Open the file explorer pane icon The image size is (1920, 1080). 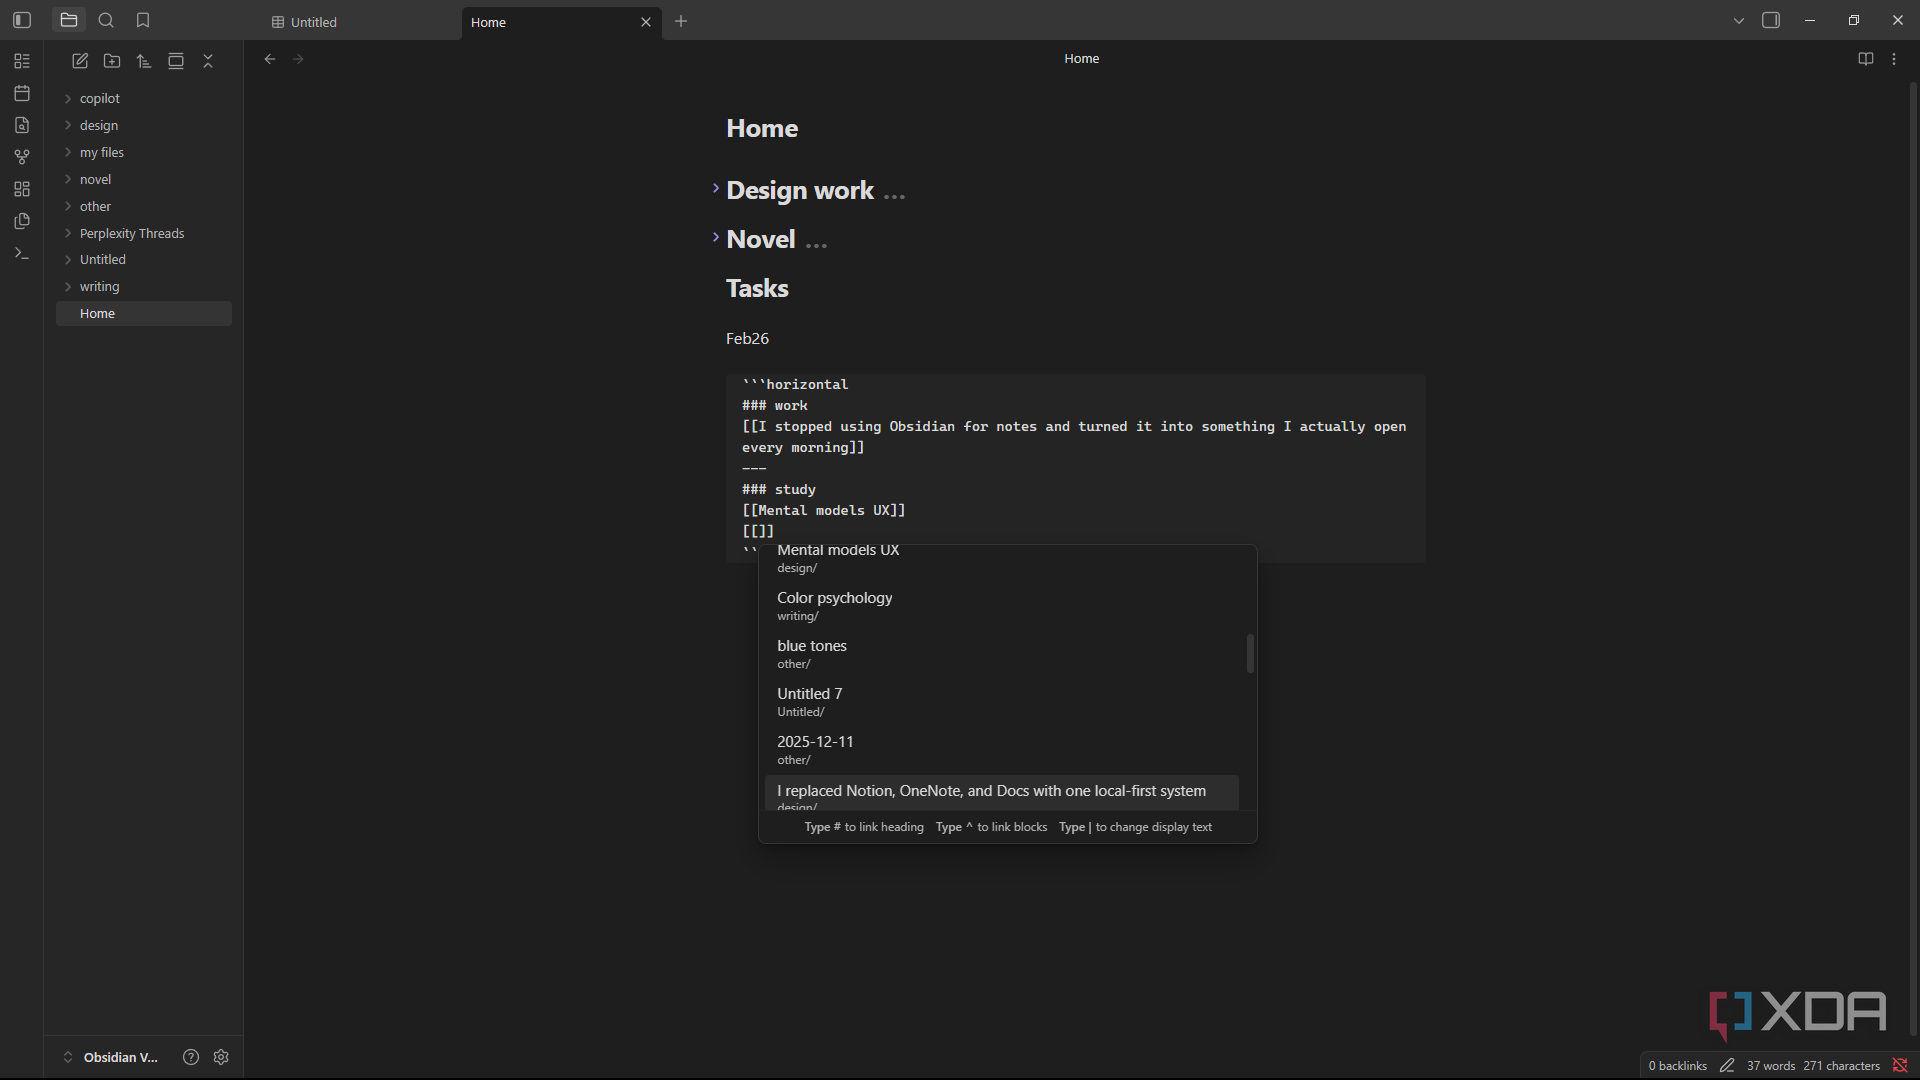click(69, 20)
